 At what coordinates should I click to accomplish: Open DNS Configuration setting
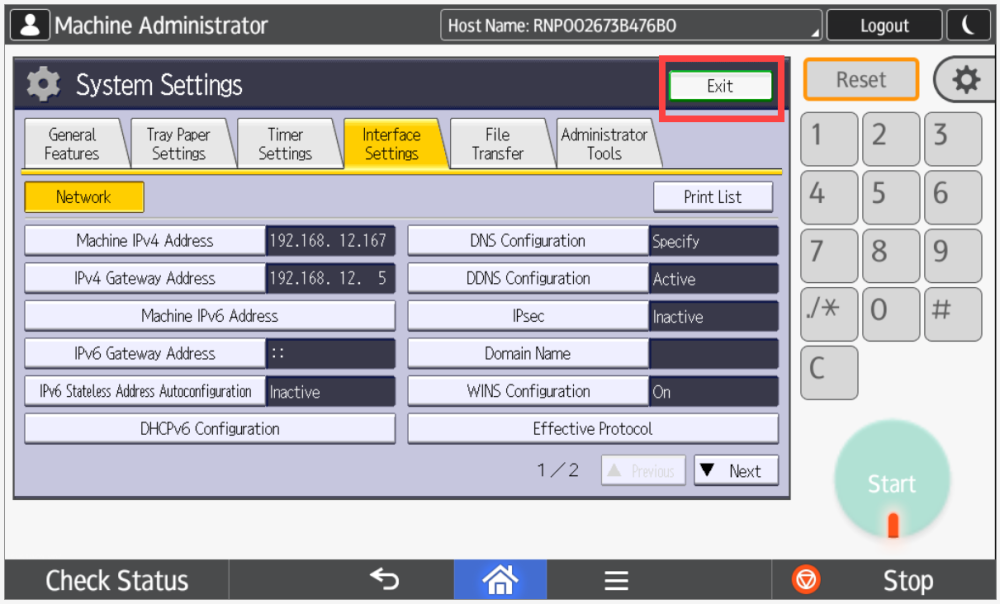click(x=527, y=240)
